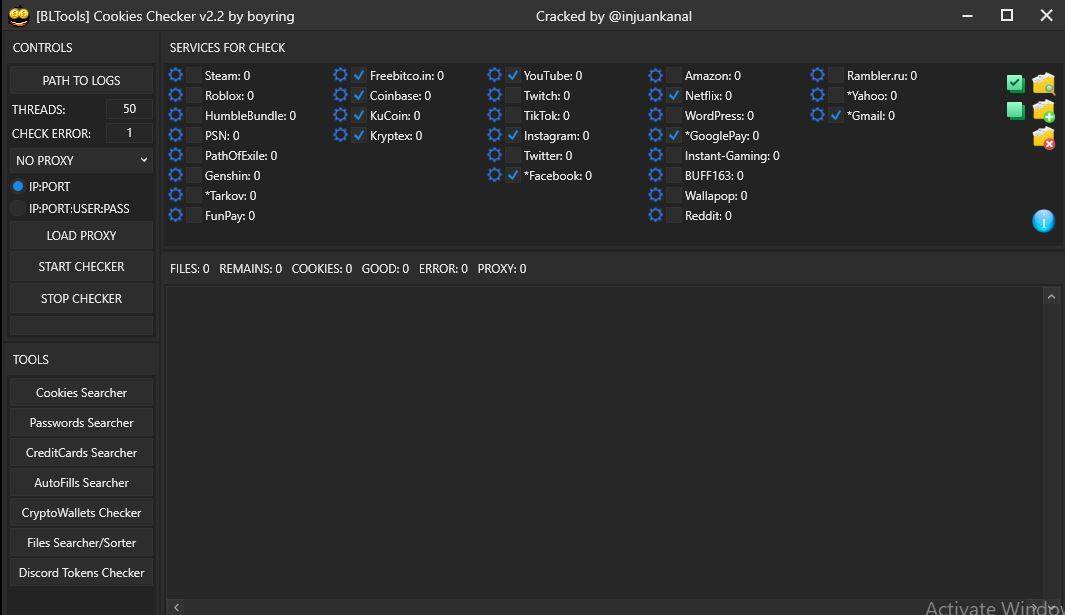Image resolution: width=1065 pixels, height=615 pixels.
Task: Expand the log panel left chevron
Action: coord(176,607)
